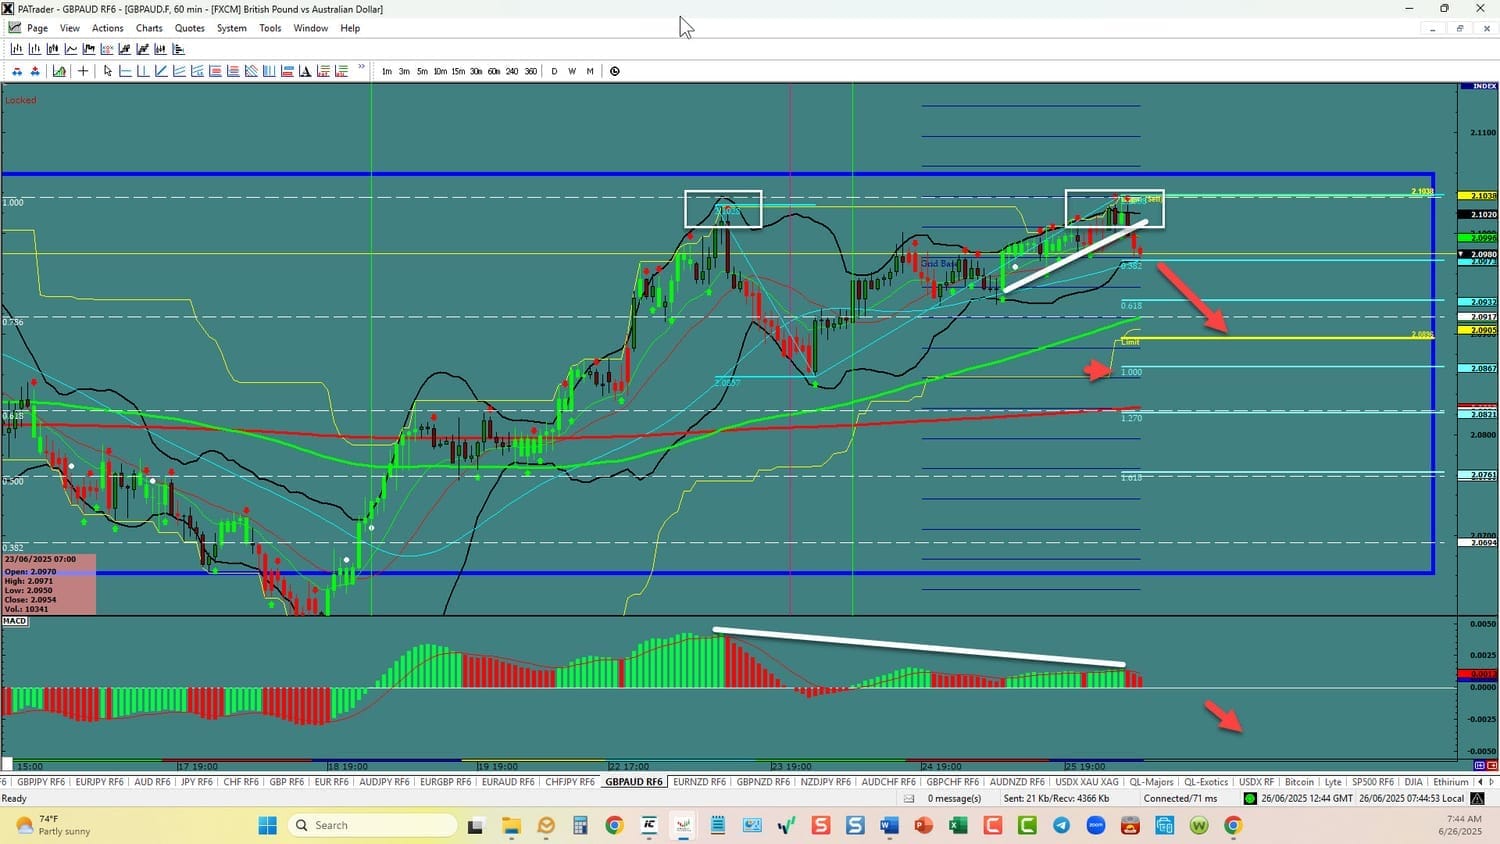Pick the vertical line drawing tool
Screen dimensions: 1500x844
[x=143, y=71]
